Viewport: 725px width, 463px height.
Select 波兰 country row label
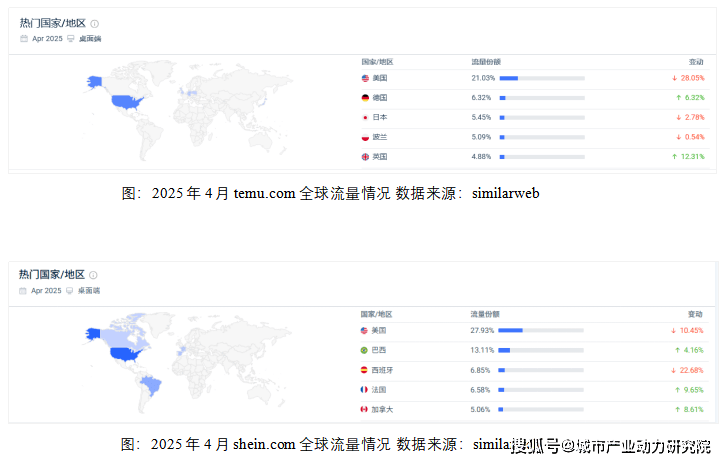380,137
